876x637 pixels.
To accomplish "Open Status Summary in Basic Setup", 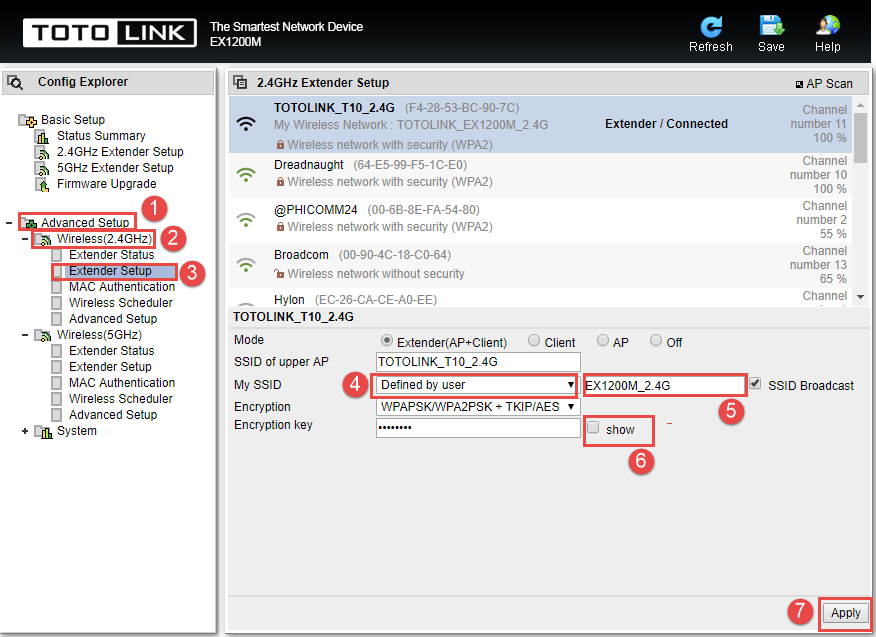I will point(101,136).
